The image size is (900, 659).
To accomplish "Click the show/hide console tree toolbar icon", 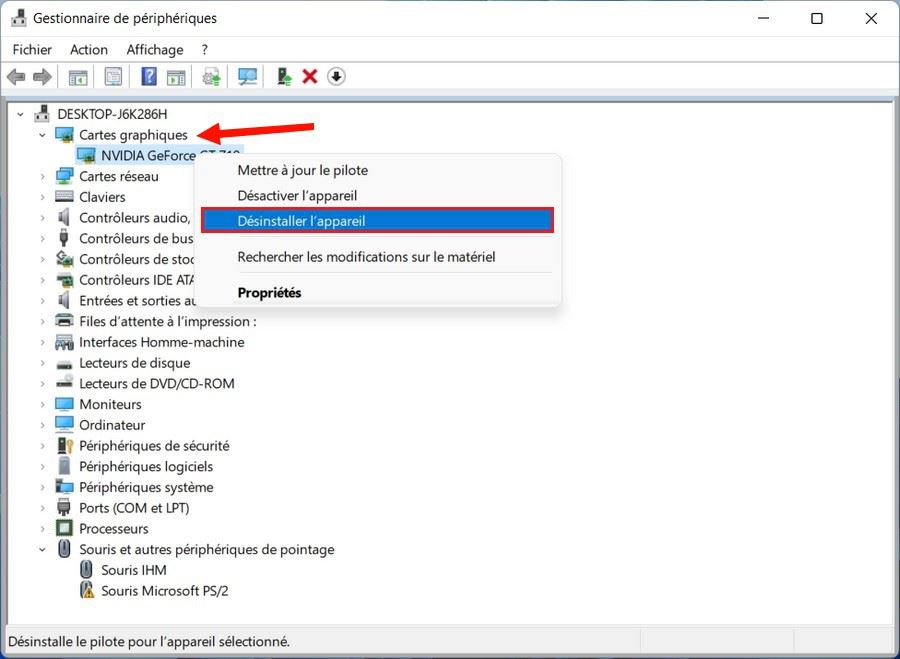I will click(x=77, y=77).
